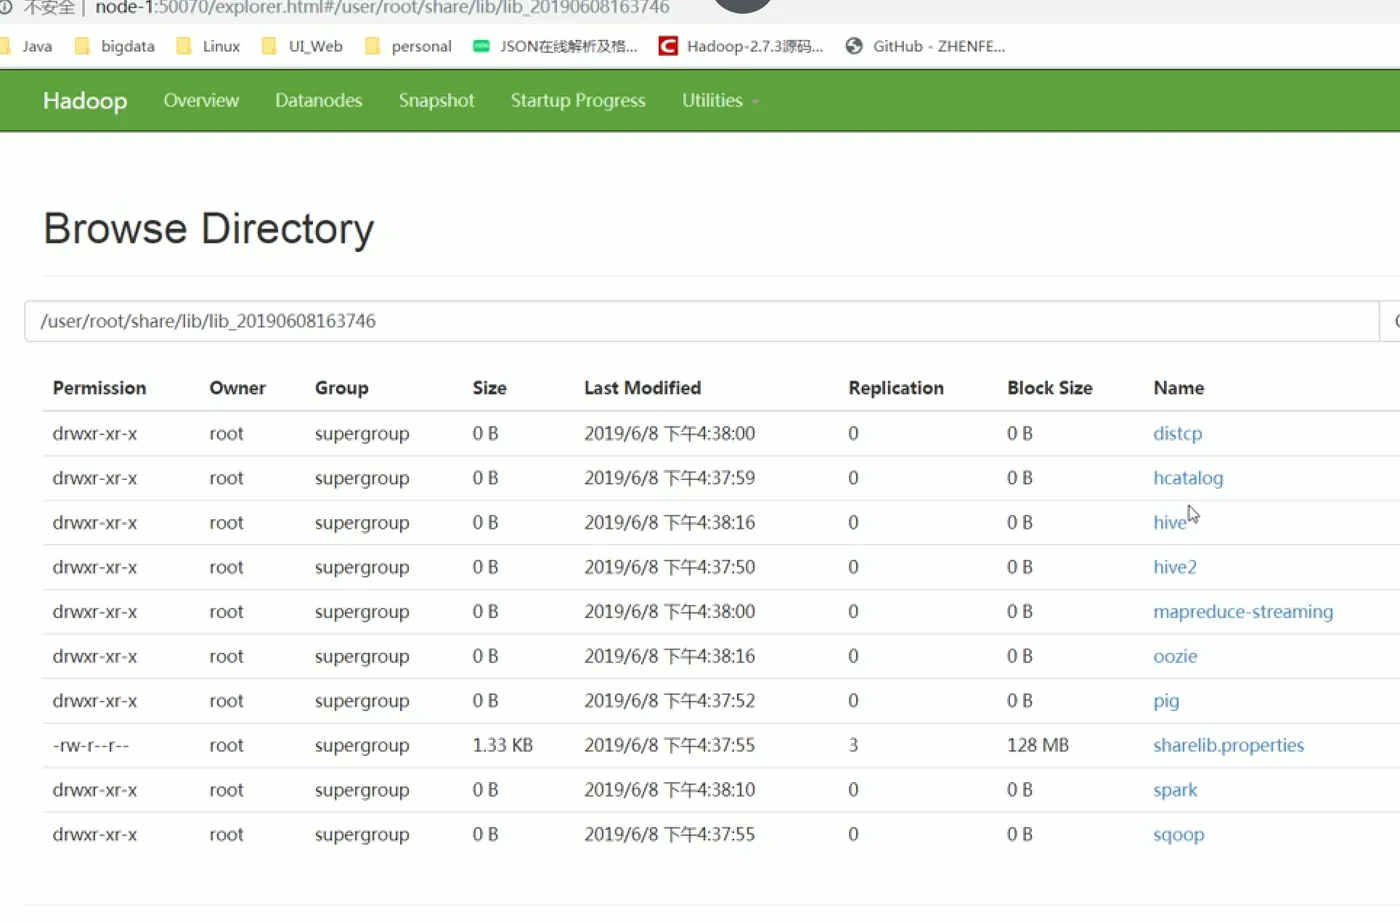Open the GitHub ZHENFE bookmark
This screenshot has height=923, width=1400.
[925, 46]
